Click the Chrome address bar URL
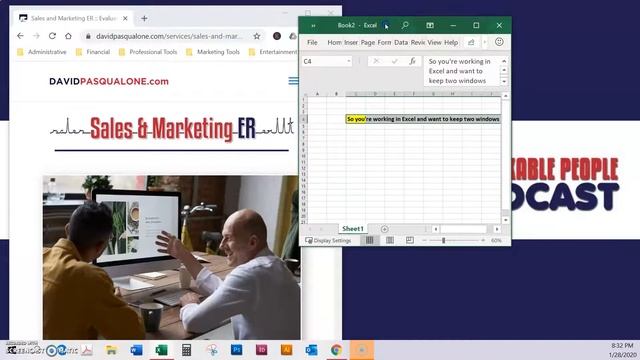640x360 pixels. pyautogui.click(x=169, y=36)
